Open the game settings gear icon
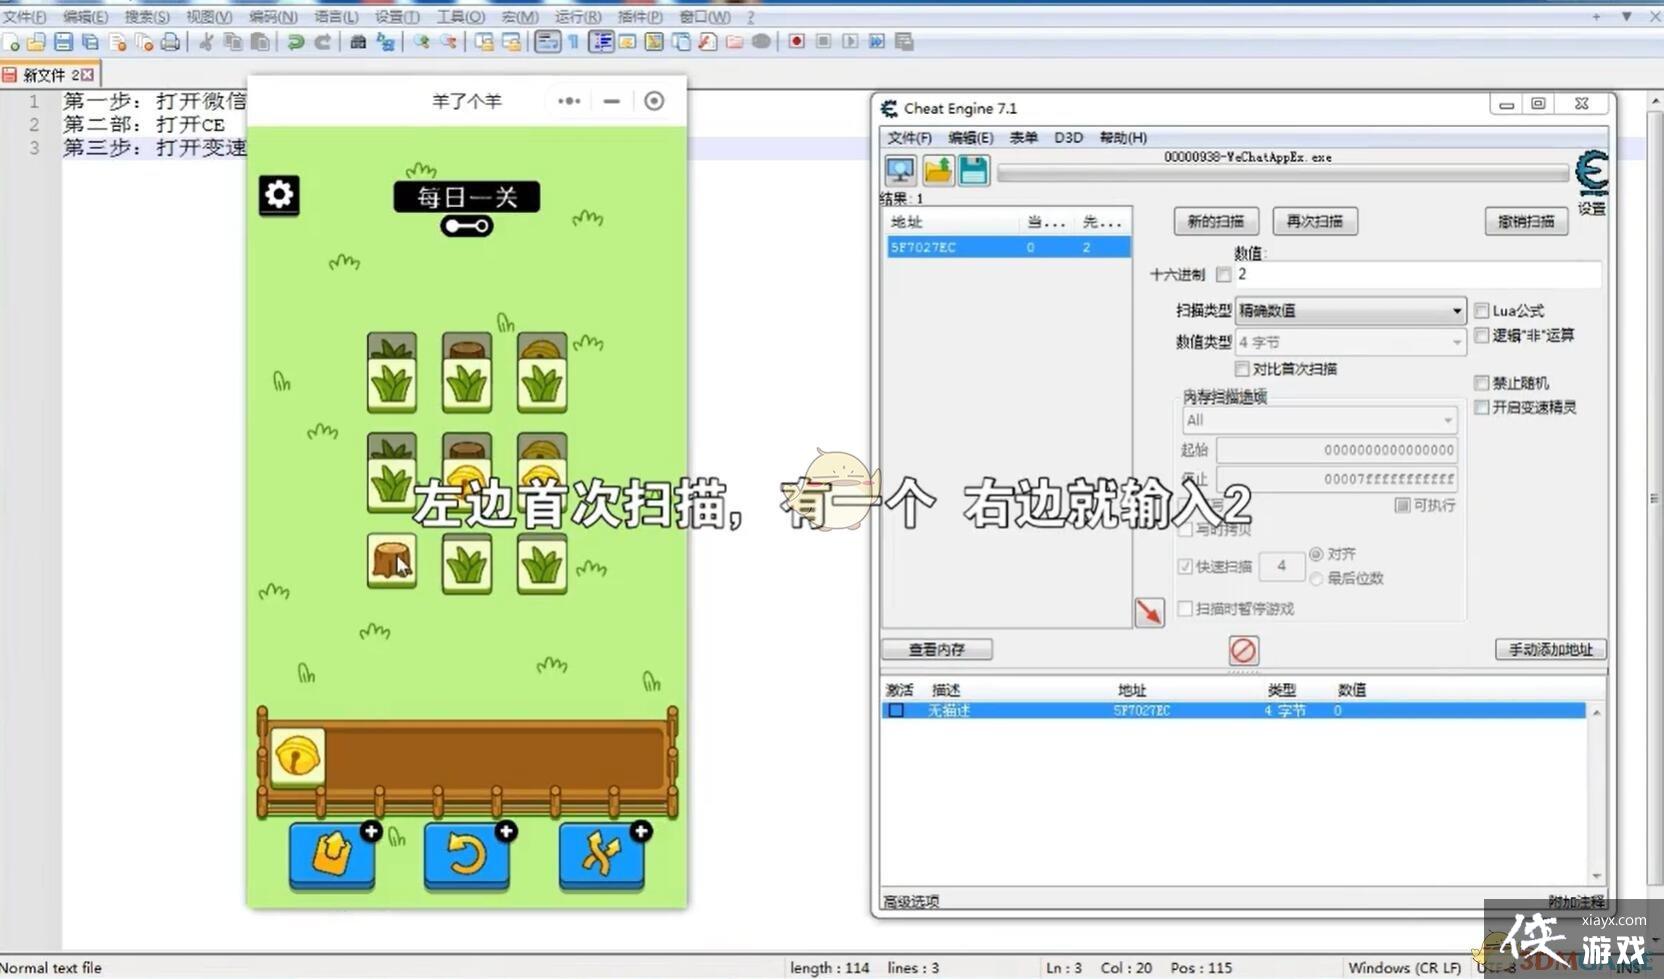 pos(279,195)
